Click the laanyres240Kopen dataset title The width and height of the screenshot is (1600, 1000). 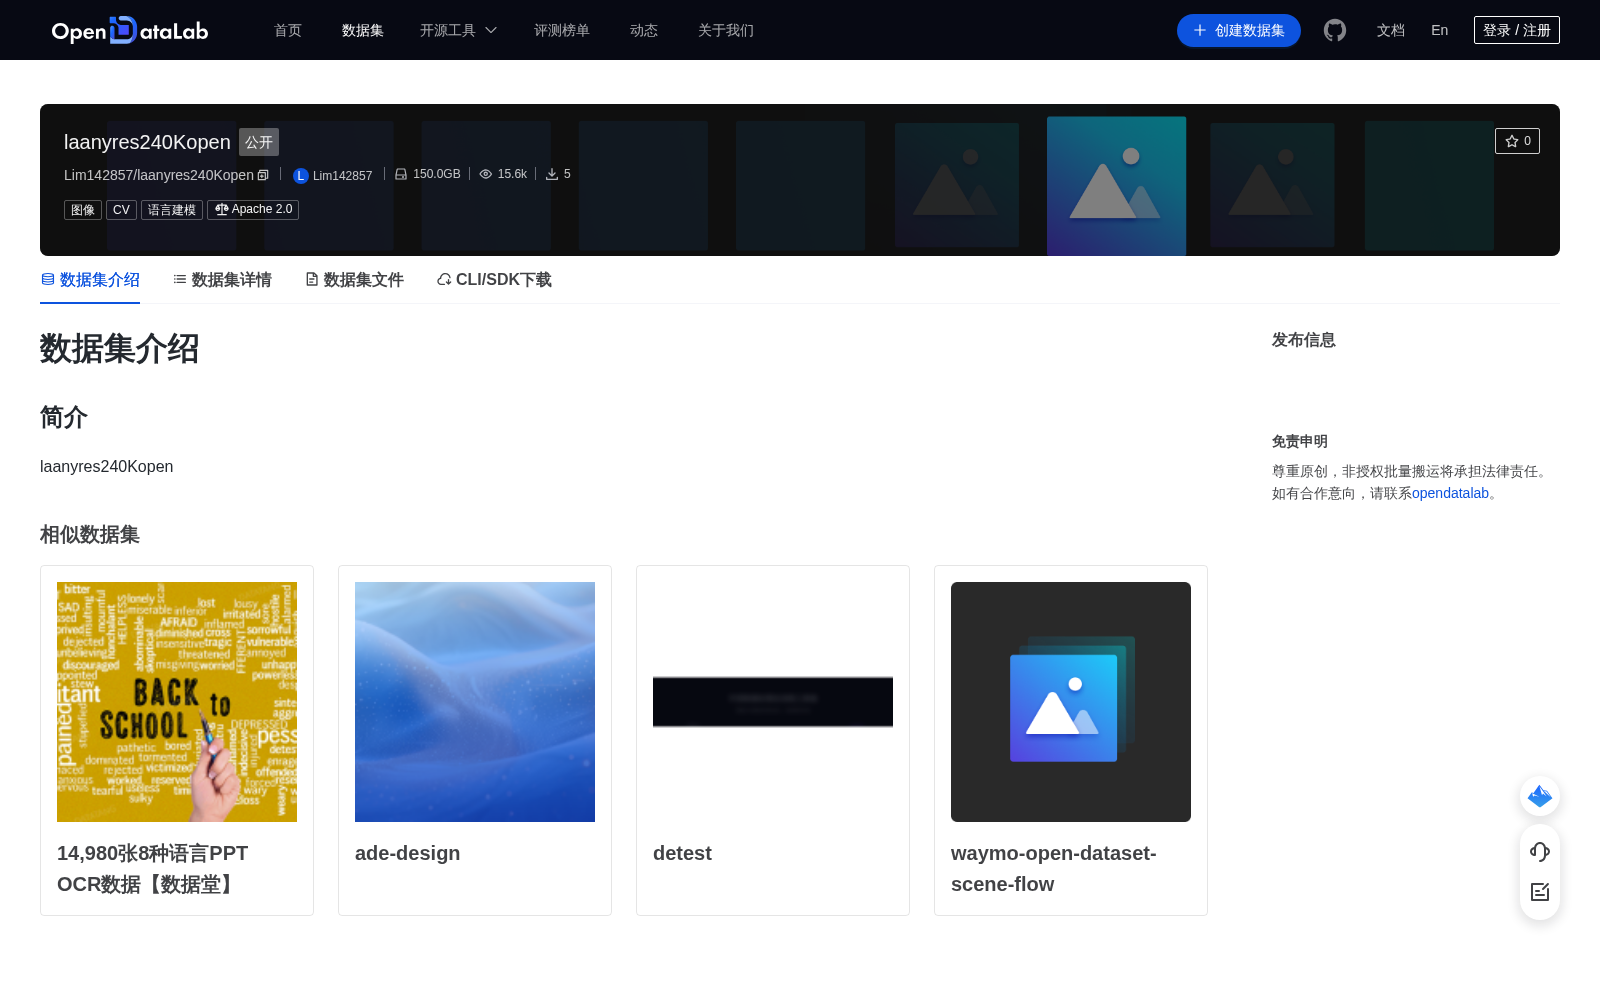coord(147,142)
